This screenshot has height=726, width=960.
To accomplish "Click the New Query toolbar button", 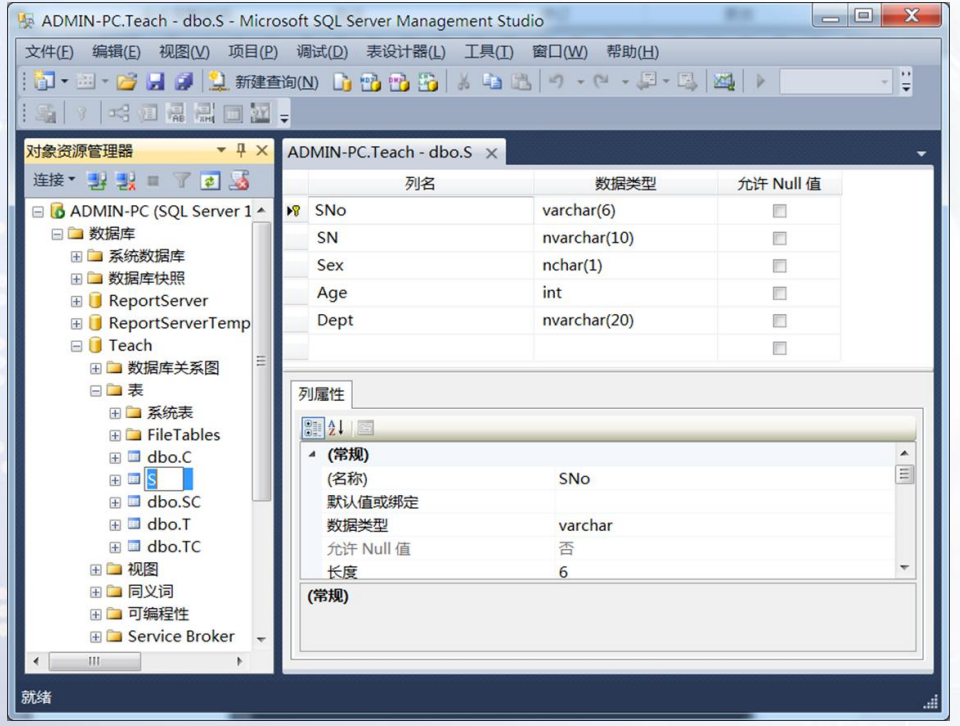I will [x=263, y=81].
